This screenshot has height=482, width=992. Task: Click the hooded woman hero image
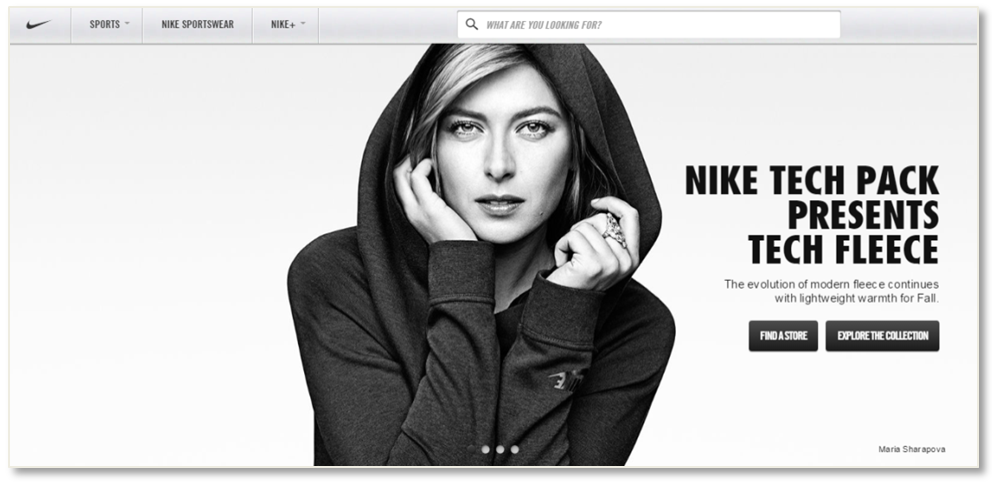(481, 254)
